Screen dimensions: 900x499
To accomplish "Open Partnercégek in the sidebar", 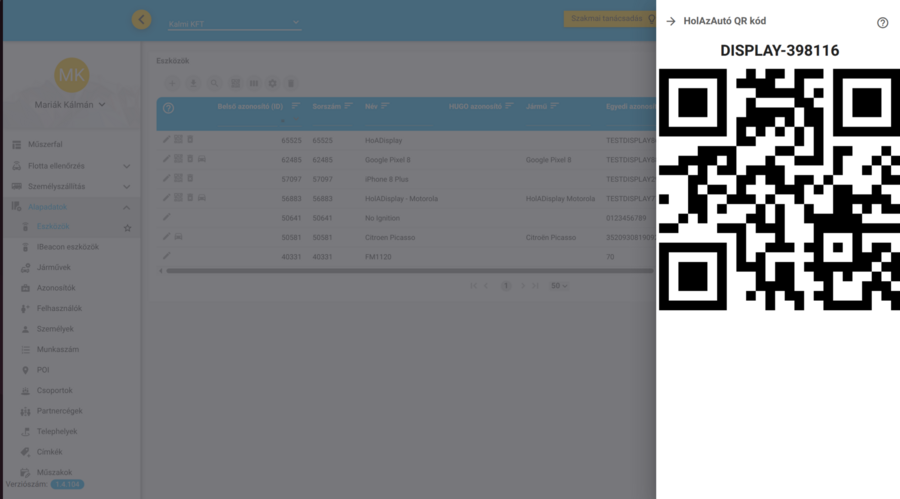I will point(60,411).
